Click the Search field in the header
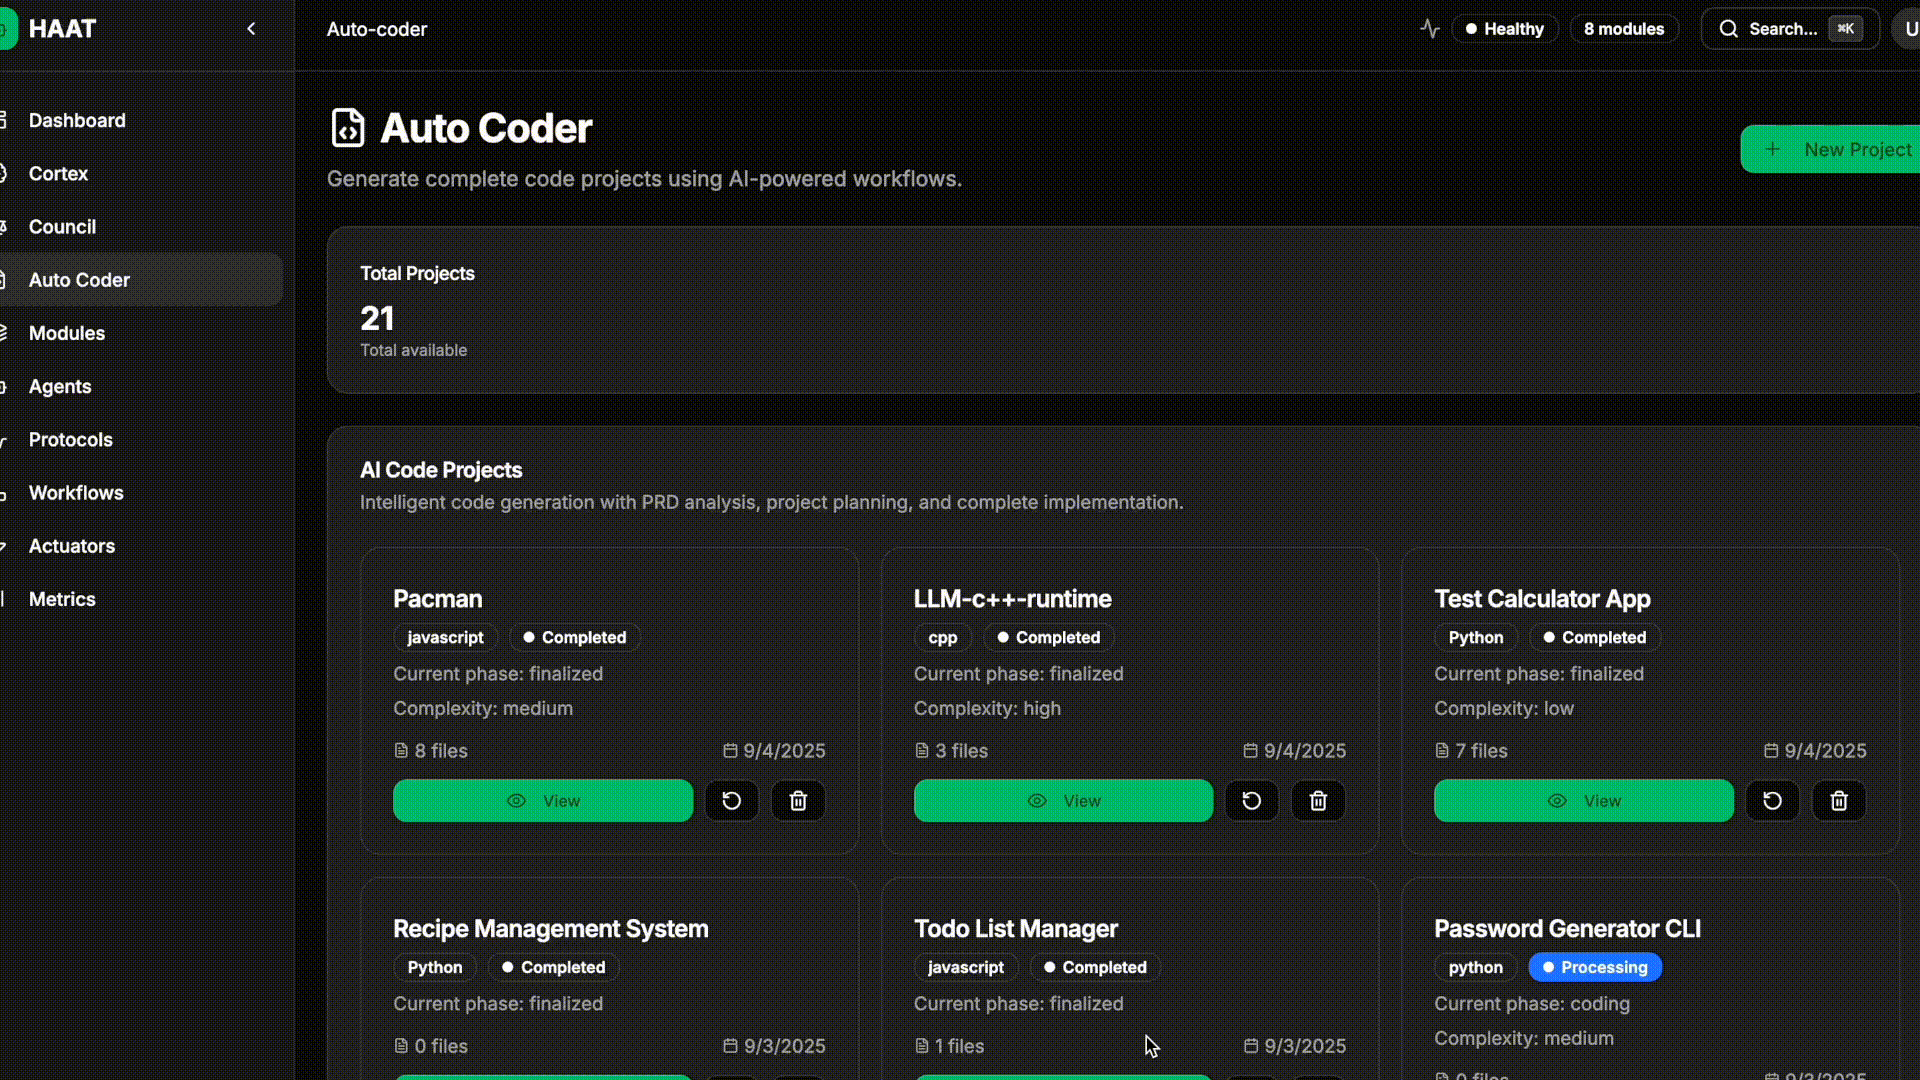The width and height of the screenshot is (1920, 1080). (1788, 29)
